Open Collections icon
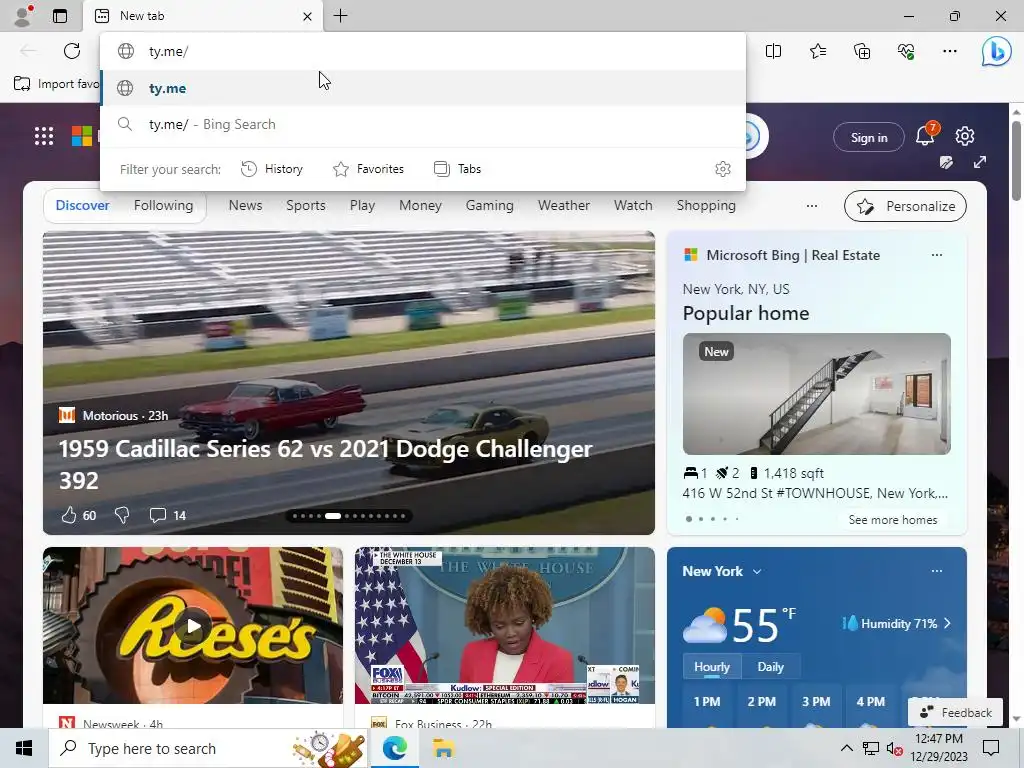 pyautogui.click(x=862, y=51)
